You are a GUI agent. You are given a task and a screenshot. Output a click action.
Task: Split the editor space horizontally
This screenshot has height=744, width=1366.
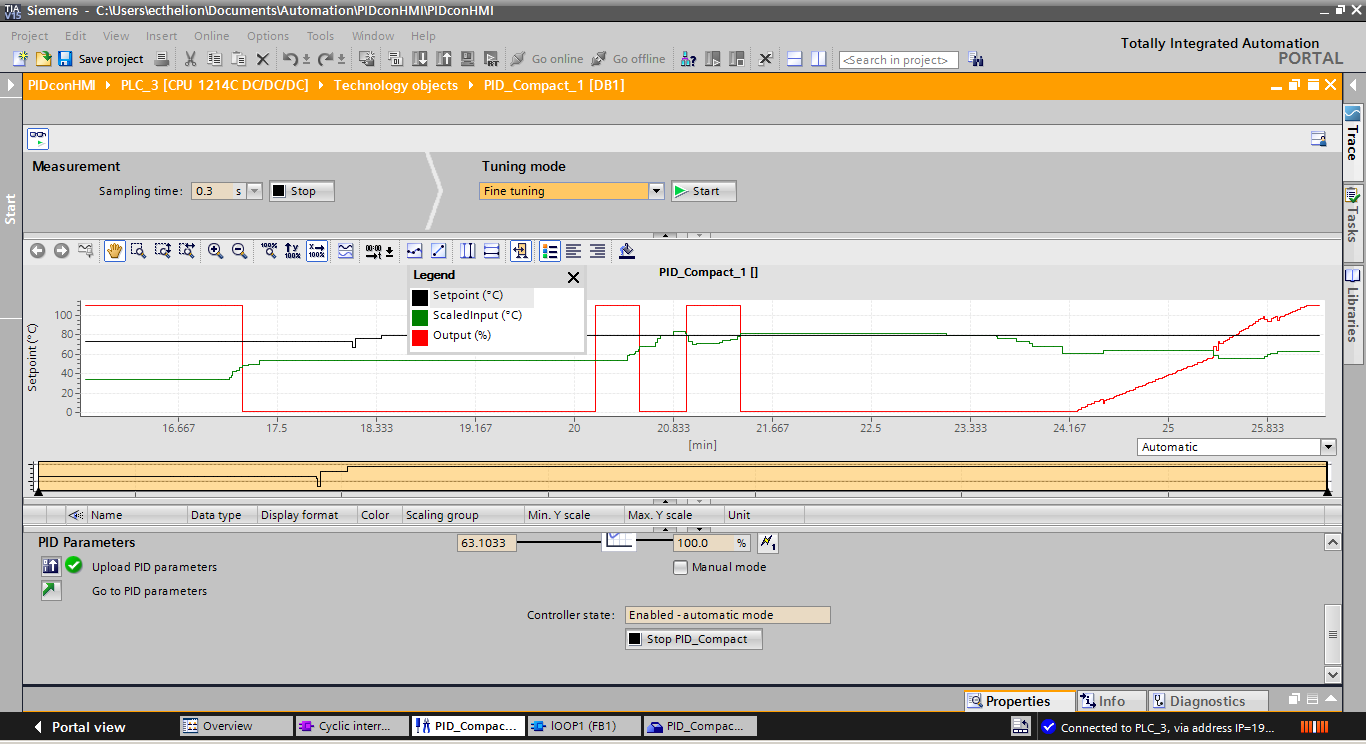[795, 59]
